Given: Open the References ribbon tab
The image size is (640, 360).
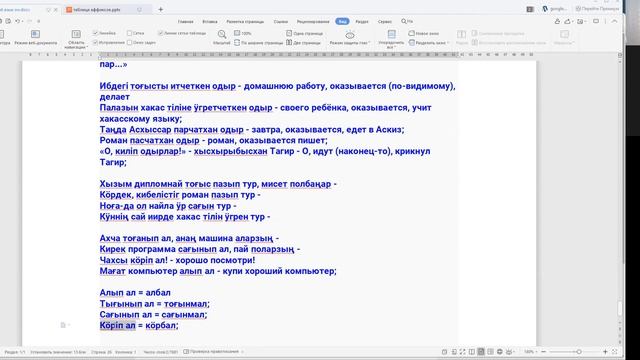Looking at the screenshot, I should [280, 21].
